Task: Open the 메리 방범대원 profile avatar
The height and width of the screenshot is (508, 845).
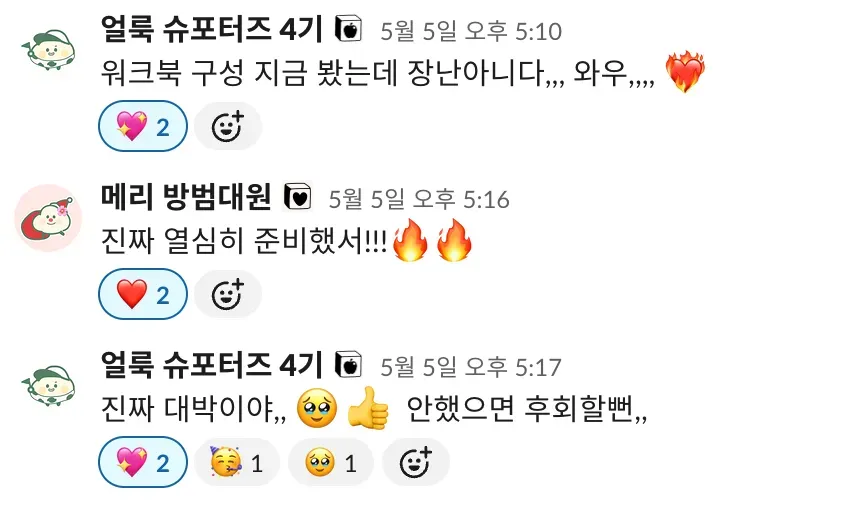Action: click(x=48, y=218)
